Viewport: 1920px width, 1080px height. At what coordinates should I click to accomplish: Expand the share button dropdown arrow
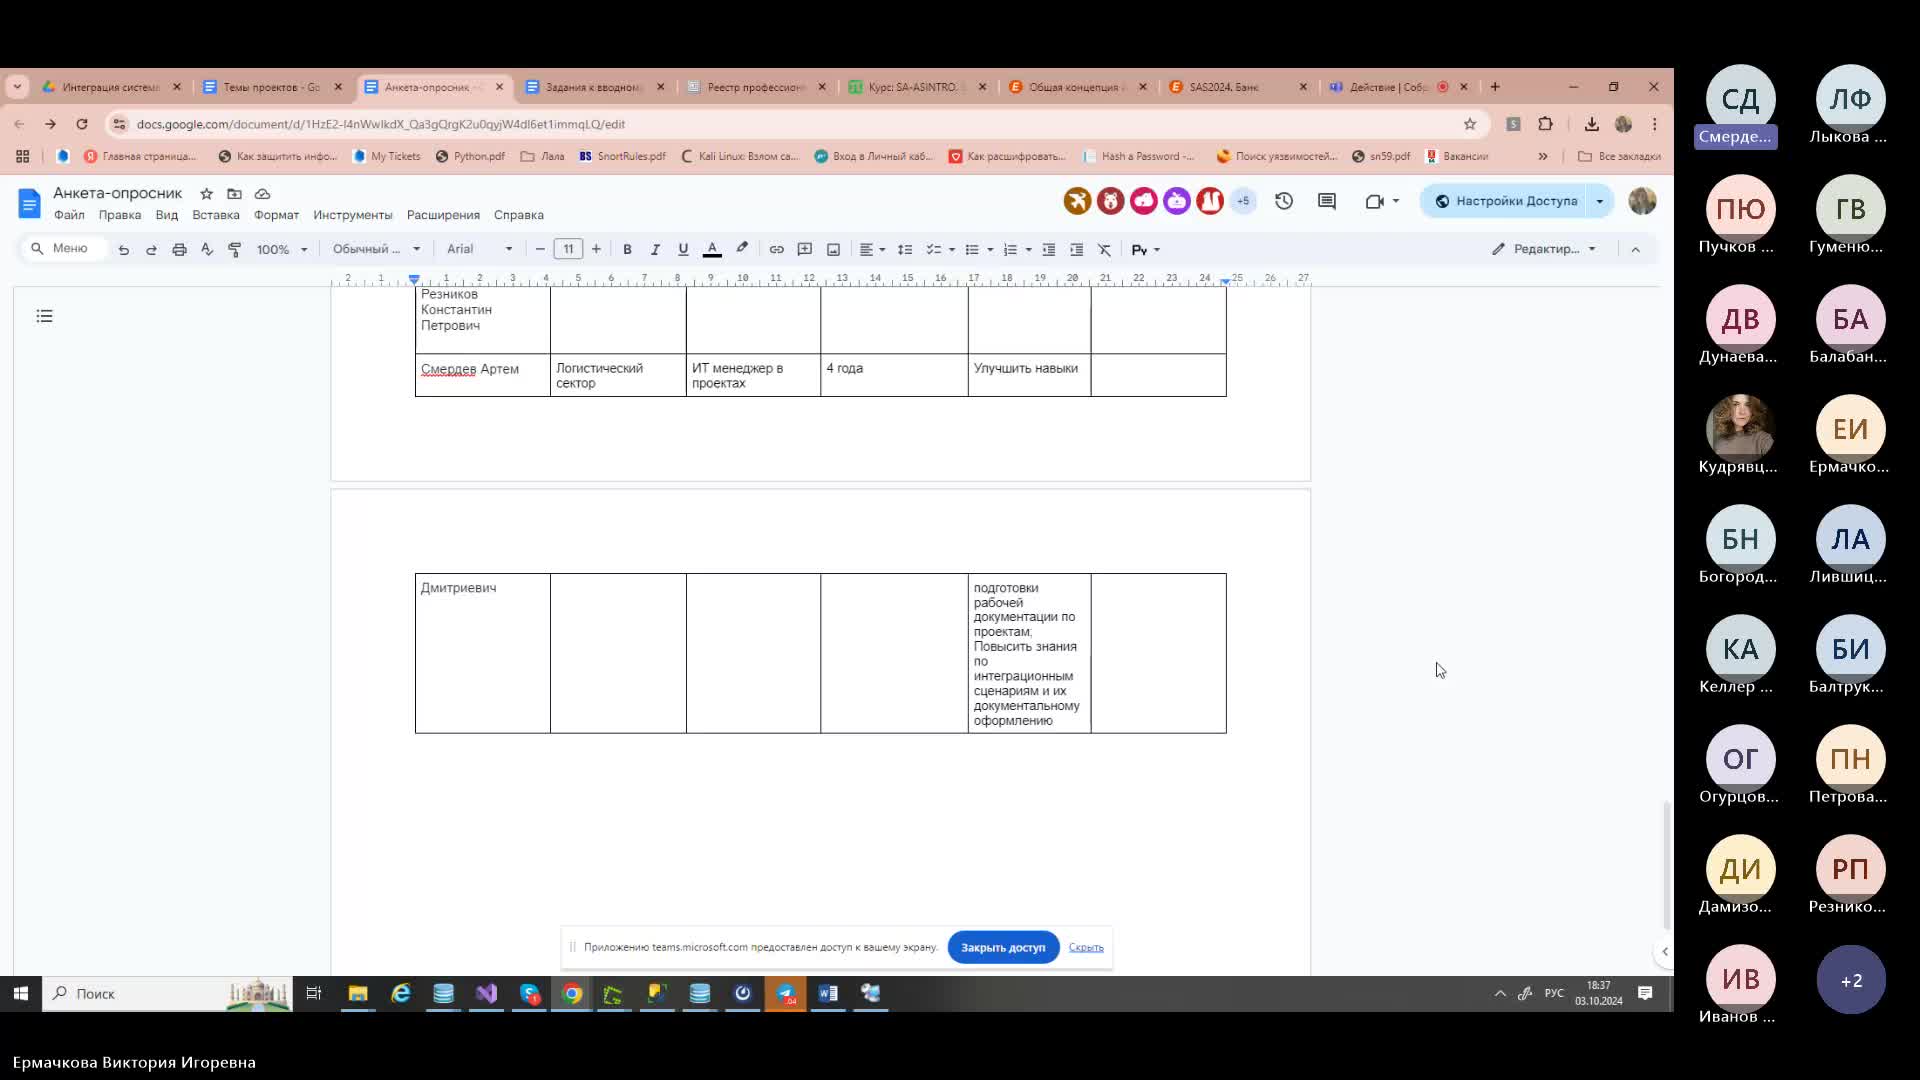coord(1600,201)
